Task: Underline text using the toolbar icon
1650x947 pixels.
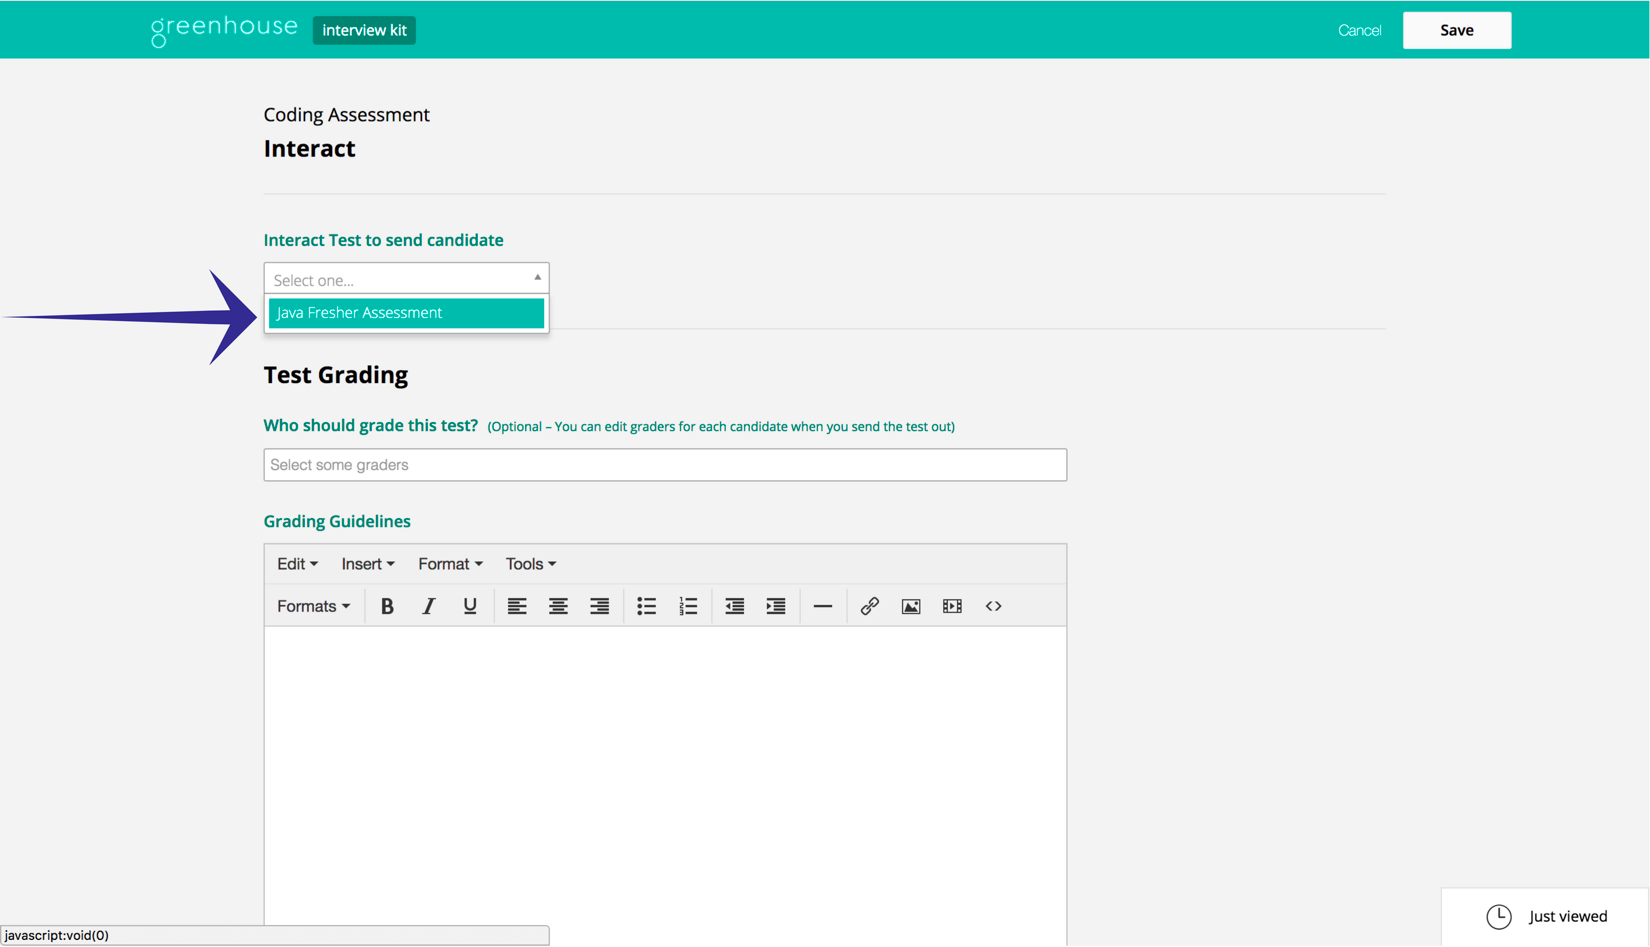Action: point(470,606)
